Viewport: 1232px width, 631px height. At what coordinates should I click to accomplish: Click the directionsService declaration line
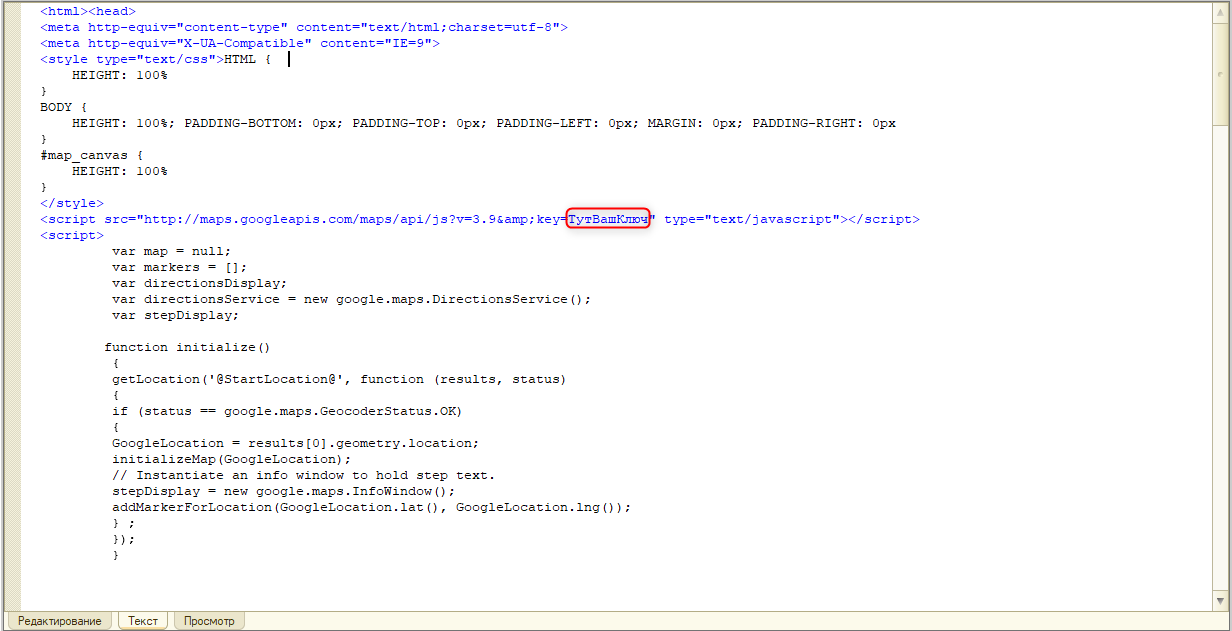[352, 299]
